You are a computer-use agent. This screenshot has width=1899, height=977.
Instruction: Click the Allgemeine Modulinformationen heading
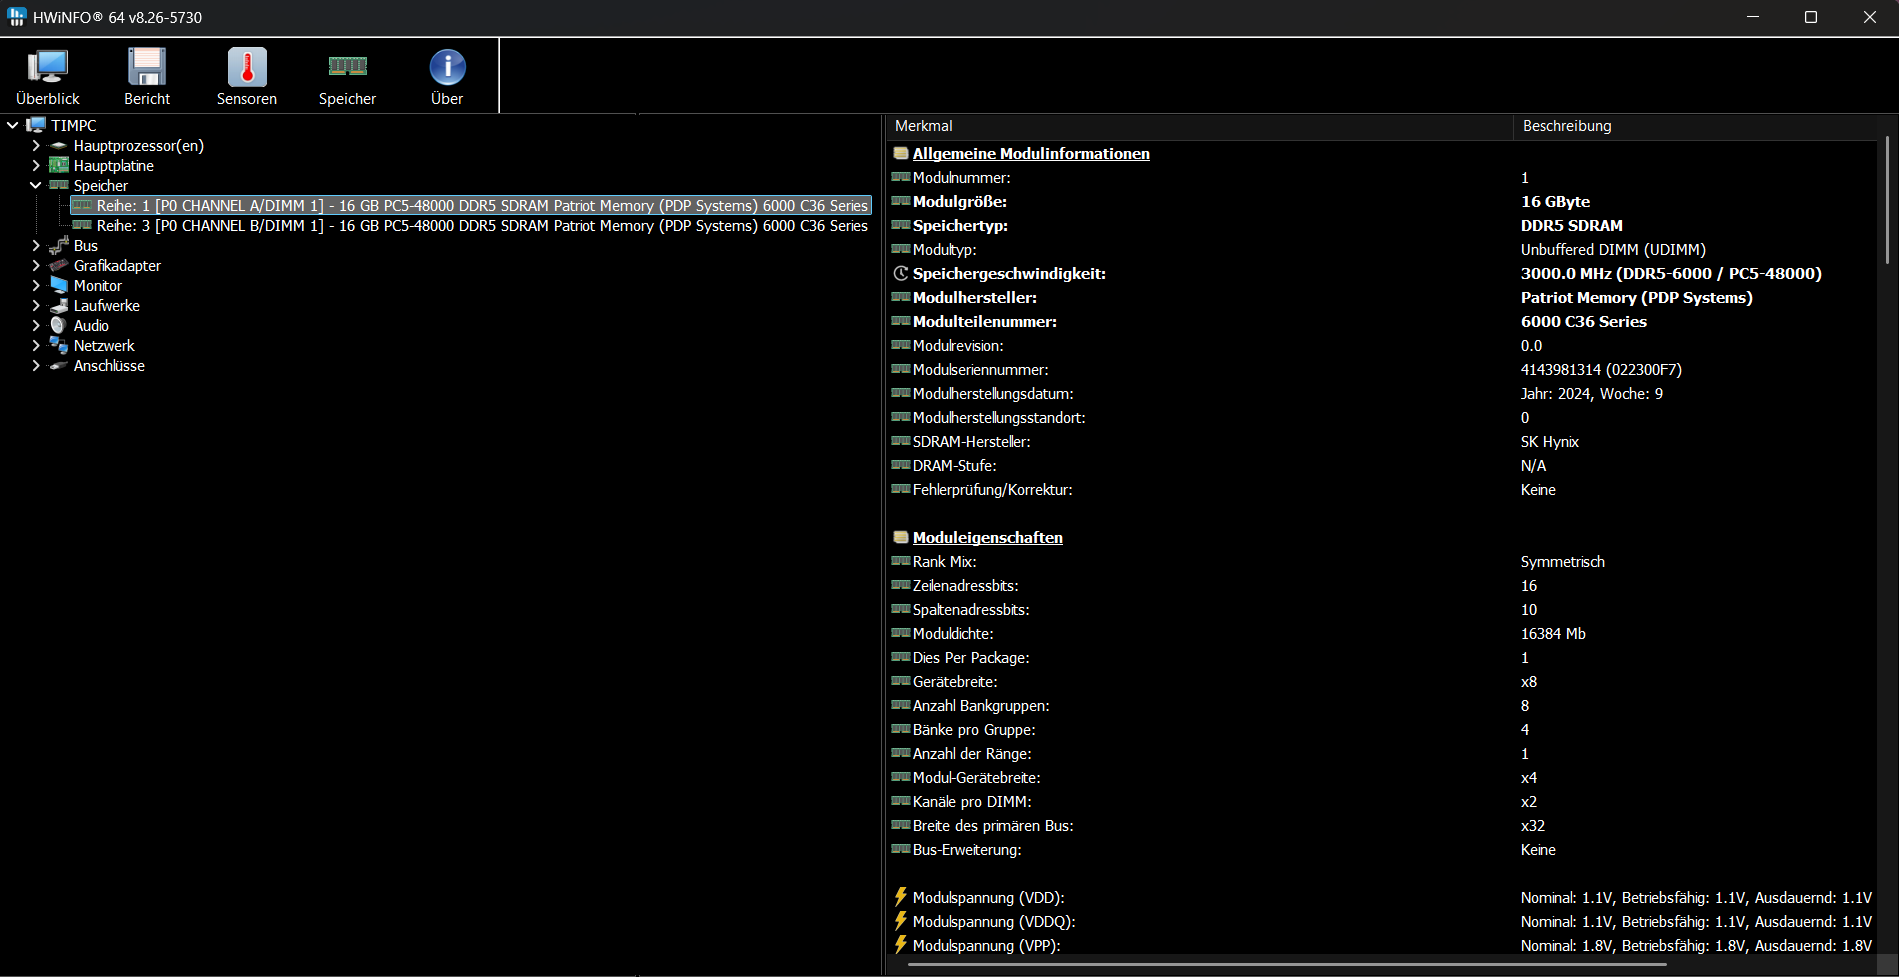click(x=1031, y=153)
